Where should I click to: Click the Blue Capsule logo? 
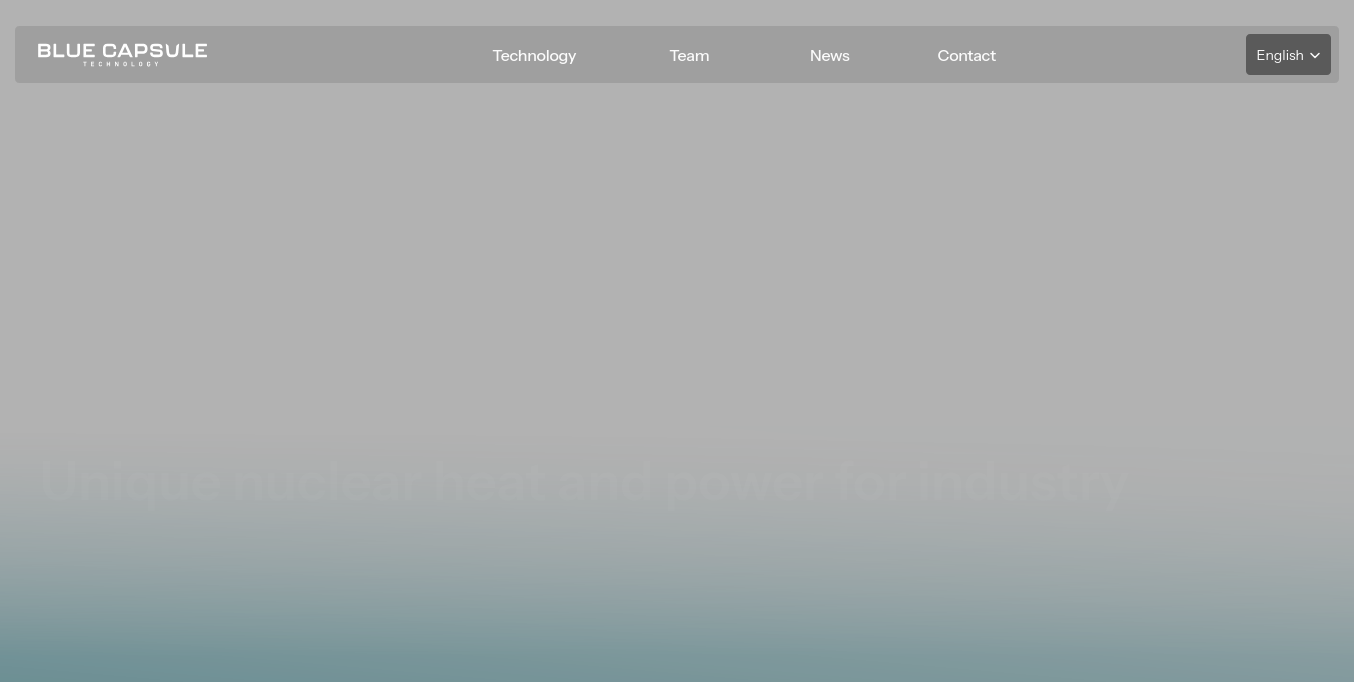(x=122, y=54)
